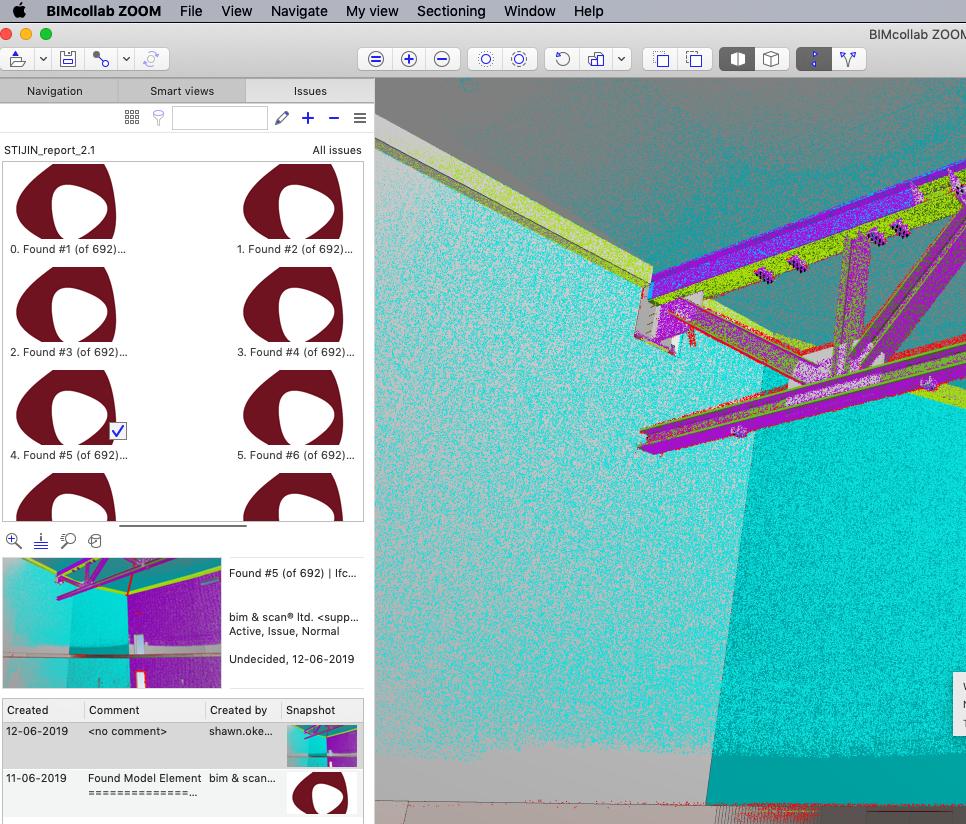Click the All issues label

click(336, 150)
